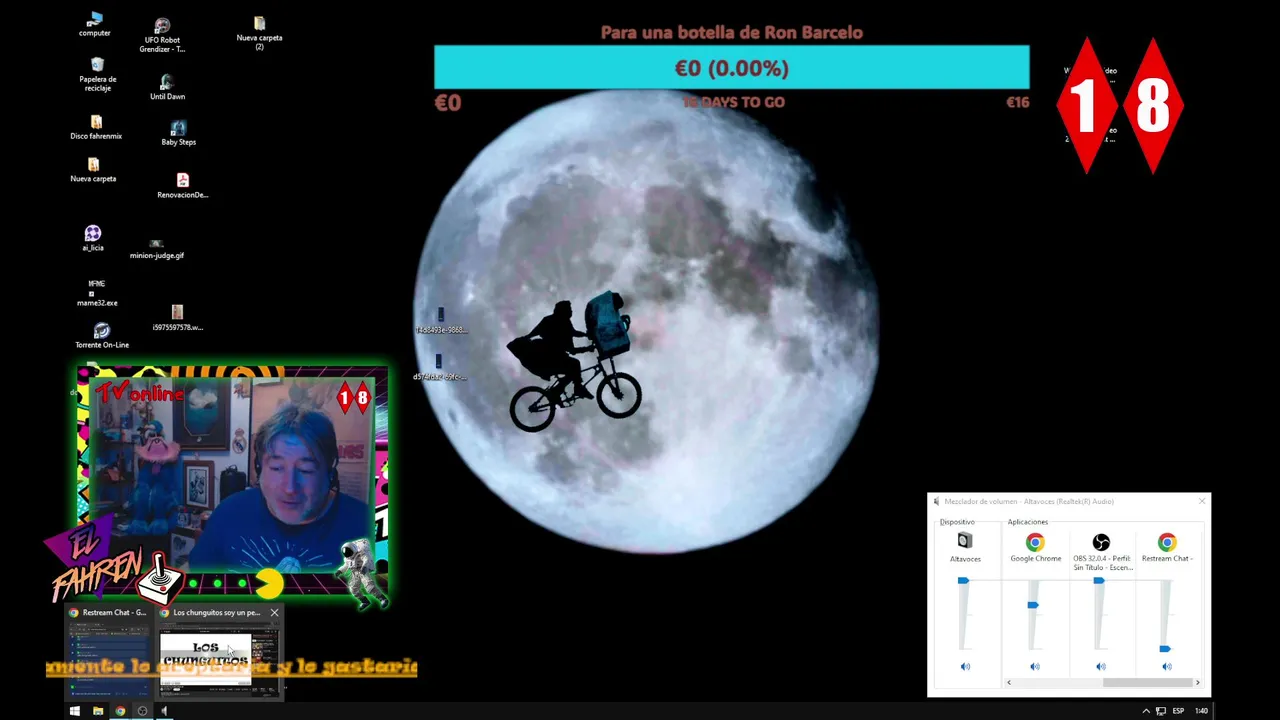Select the 'Nueva carpeta' folder icon
This screenshot has width=1280, height=720.
(93, 170)
